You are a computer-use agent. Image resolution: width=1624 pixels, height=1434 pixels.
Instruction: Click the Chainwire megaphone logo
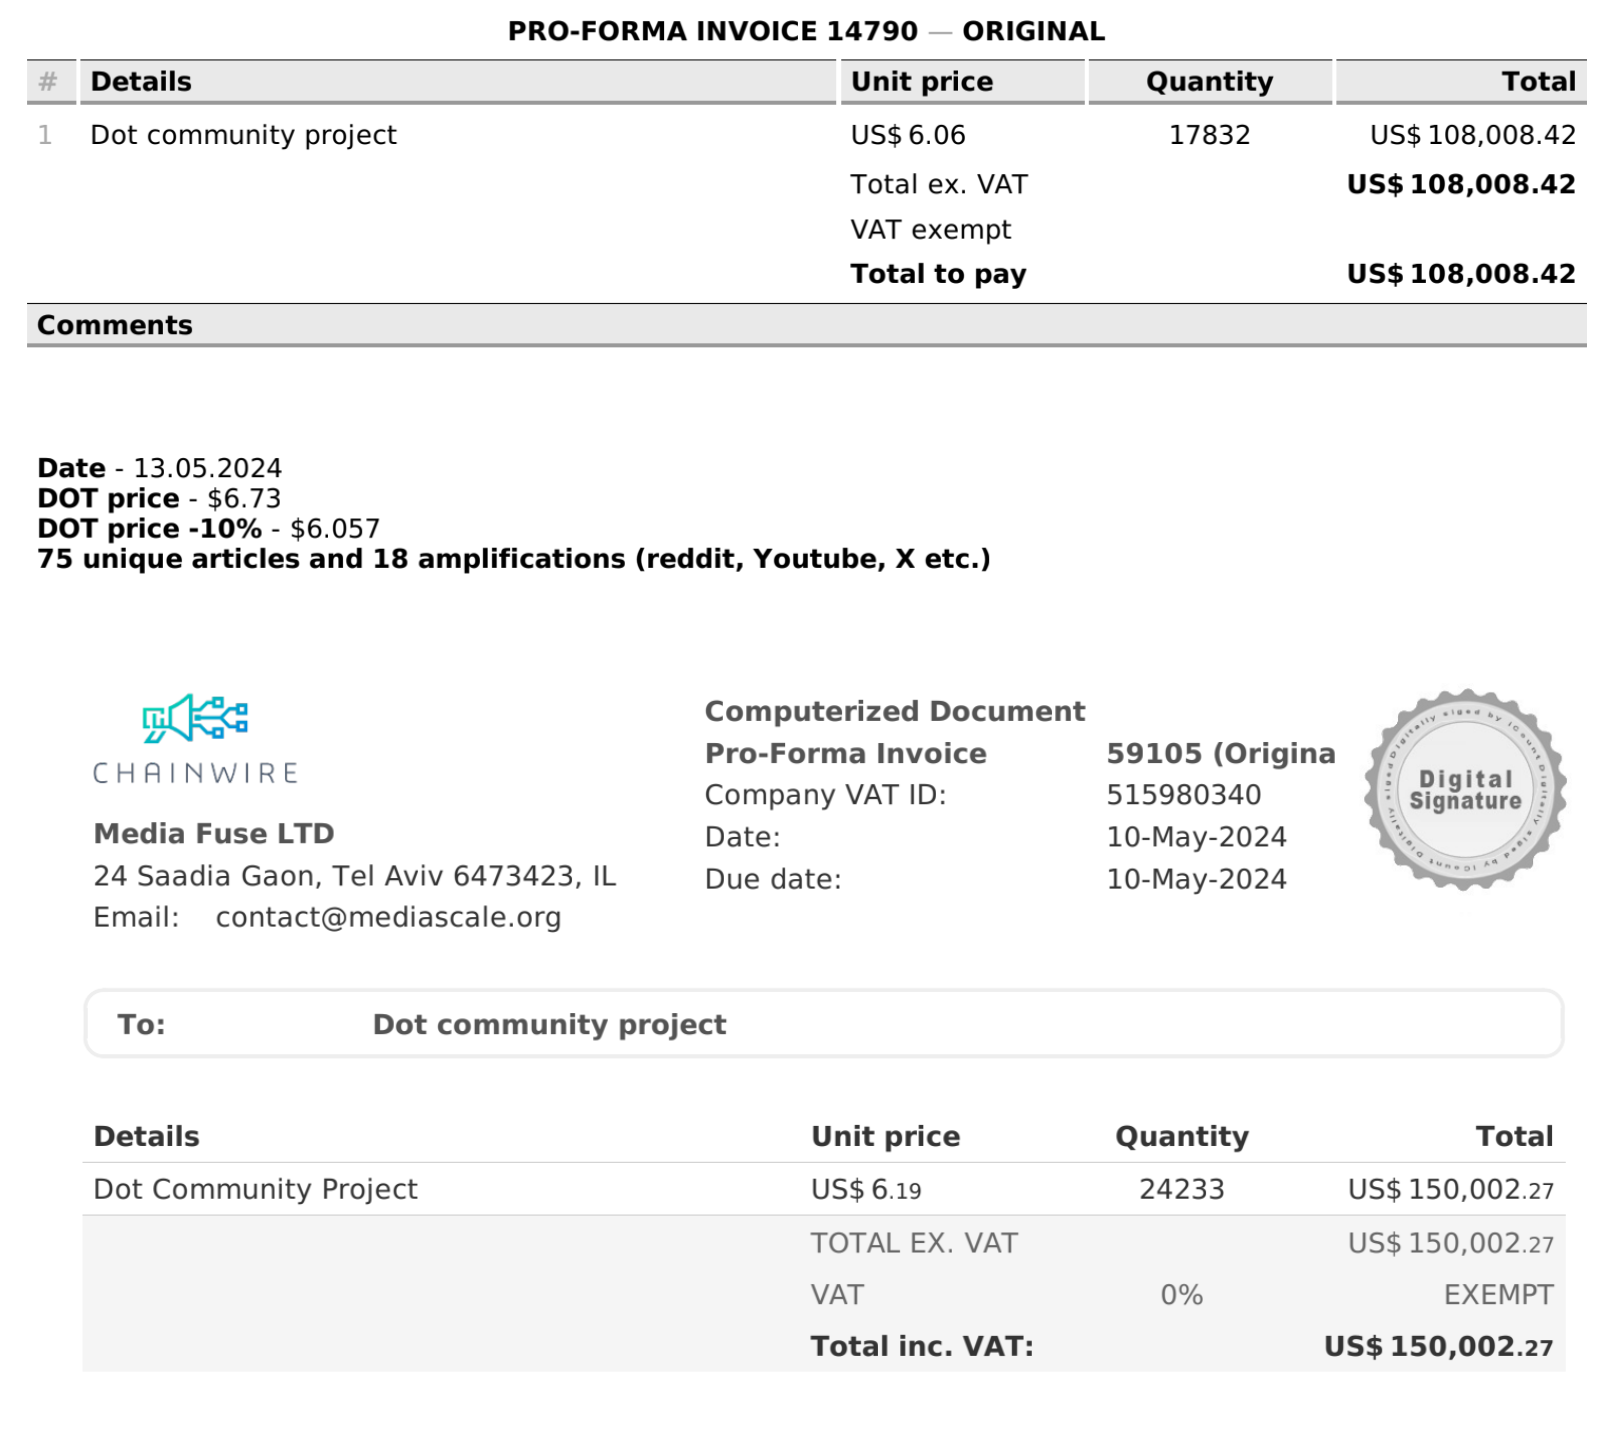(195, 718)
